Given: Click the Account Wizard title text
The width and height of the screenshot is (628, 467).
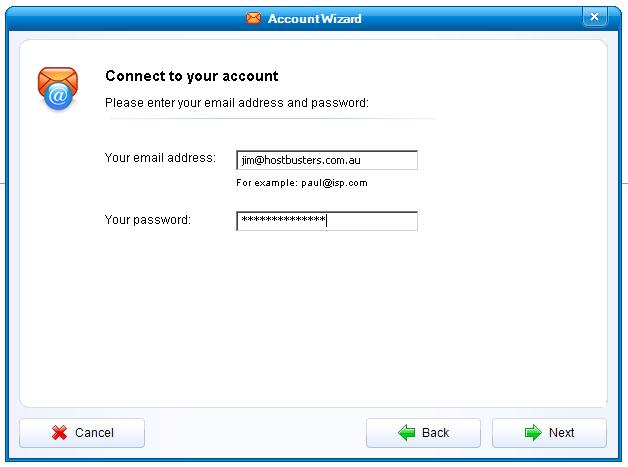Looking at the screenshot, I should tap(314, 19).
